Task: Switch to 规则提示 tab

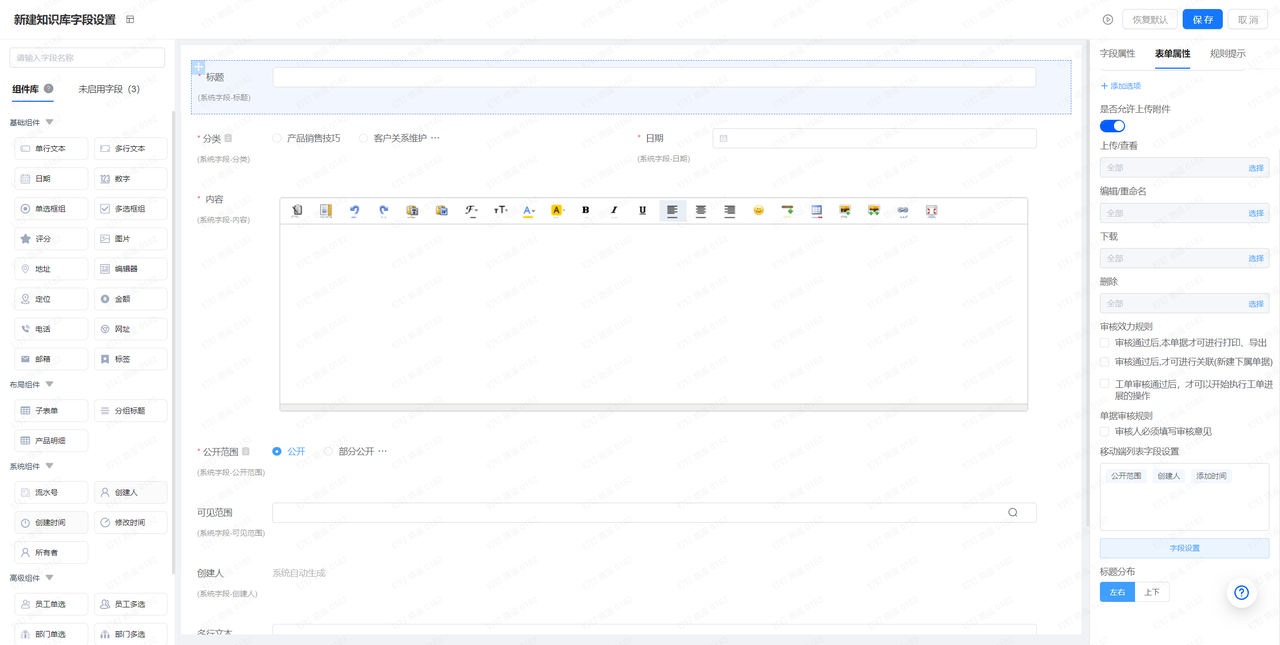Action: click(x=1227, y=54)
